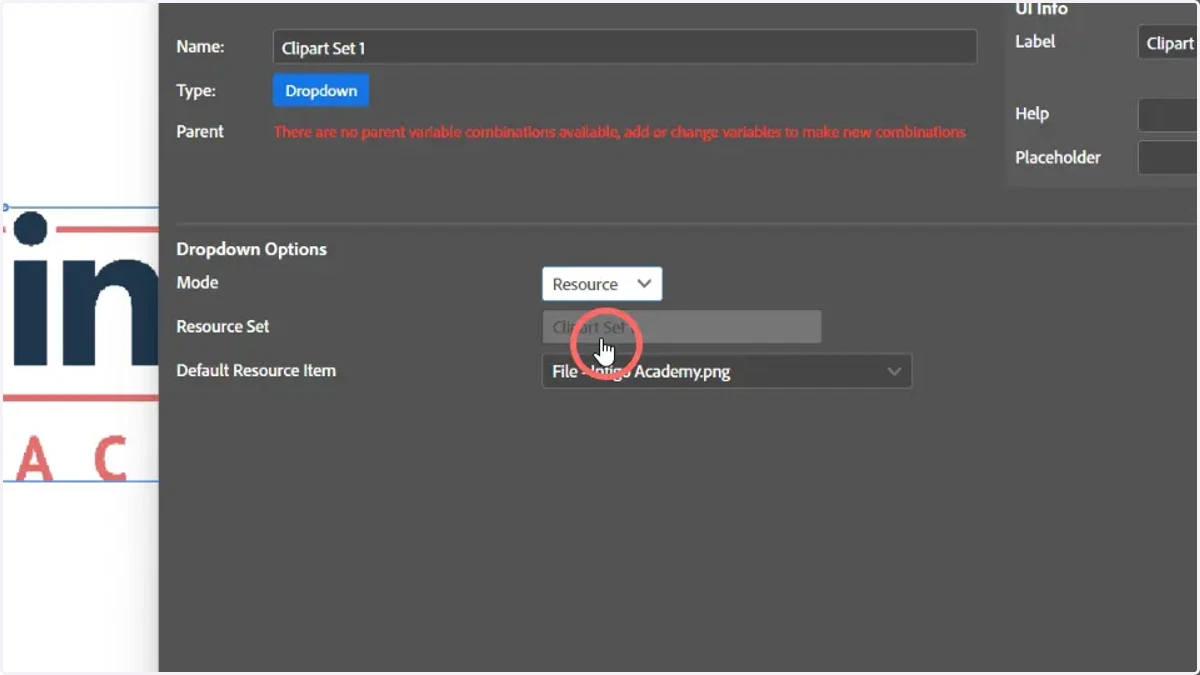This screenshot has width=1200, height=675.
Task: Click the Help input field
Action: (x=1168, y=115)
